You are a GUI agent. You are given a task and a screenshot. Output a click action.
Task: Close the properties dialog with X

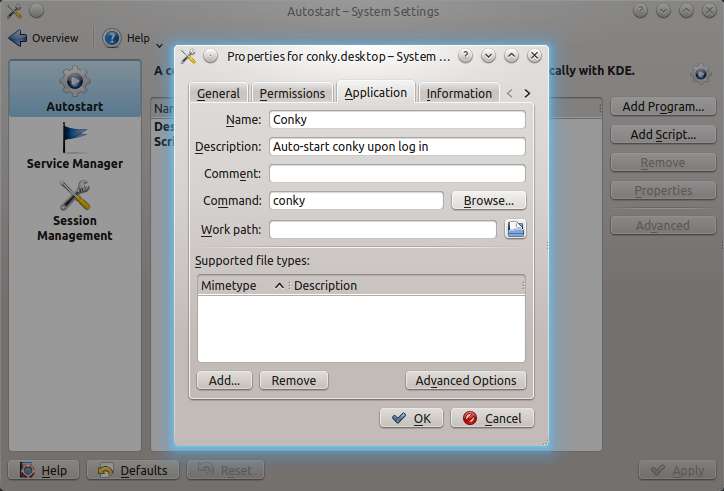534,56
